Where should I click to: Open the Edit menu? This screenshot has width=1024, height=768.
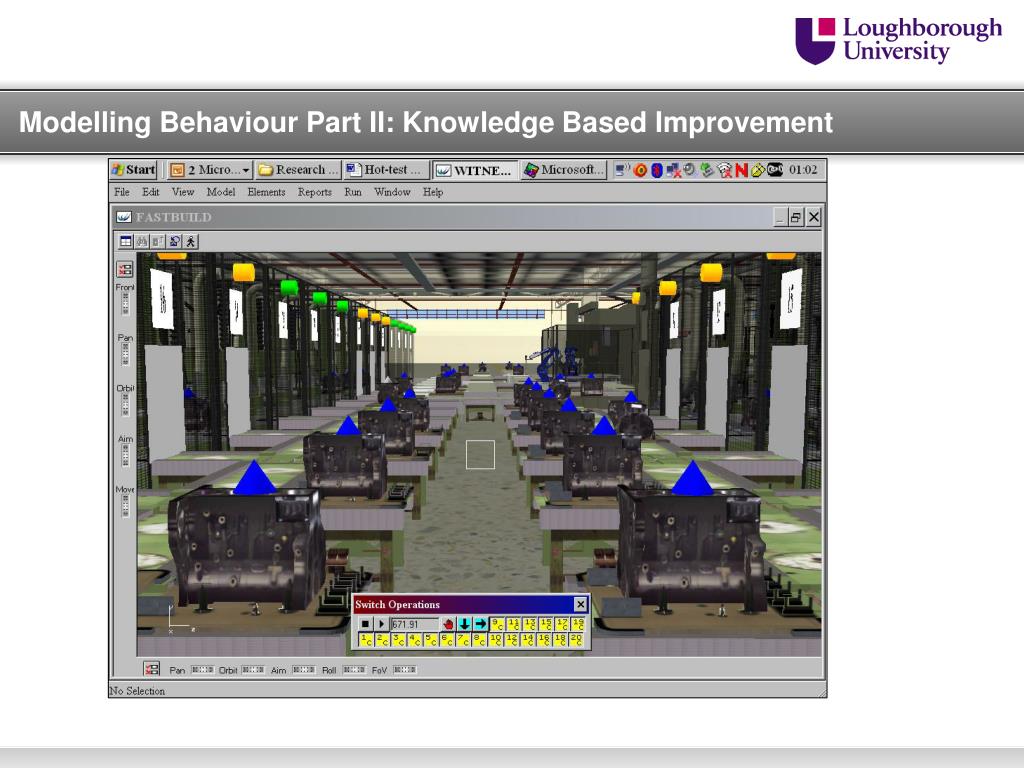tap(151, 192)
